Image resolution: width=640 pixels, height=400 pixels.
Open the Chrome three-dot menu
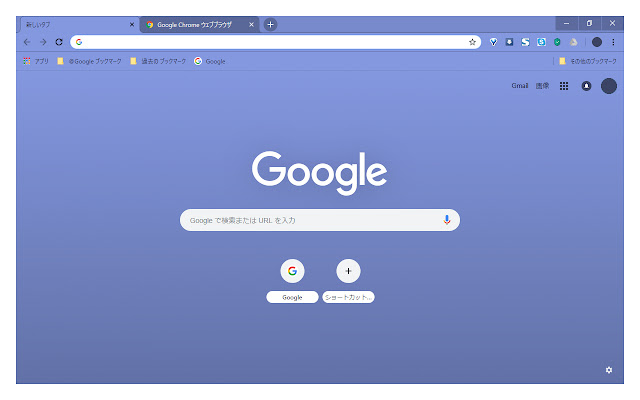point(613,42)
